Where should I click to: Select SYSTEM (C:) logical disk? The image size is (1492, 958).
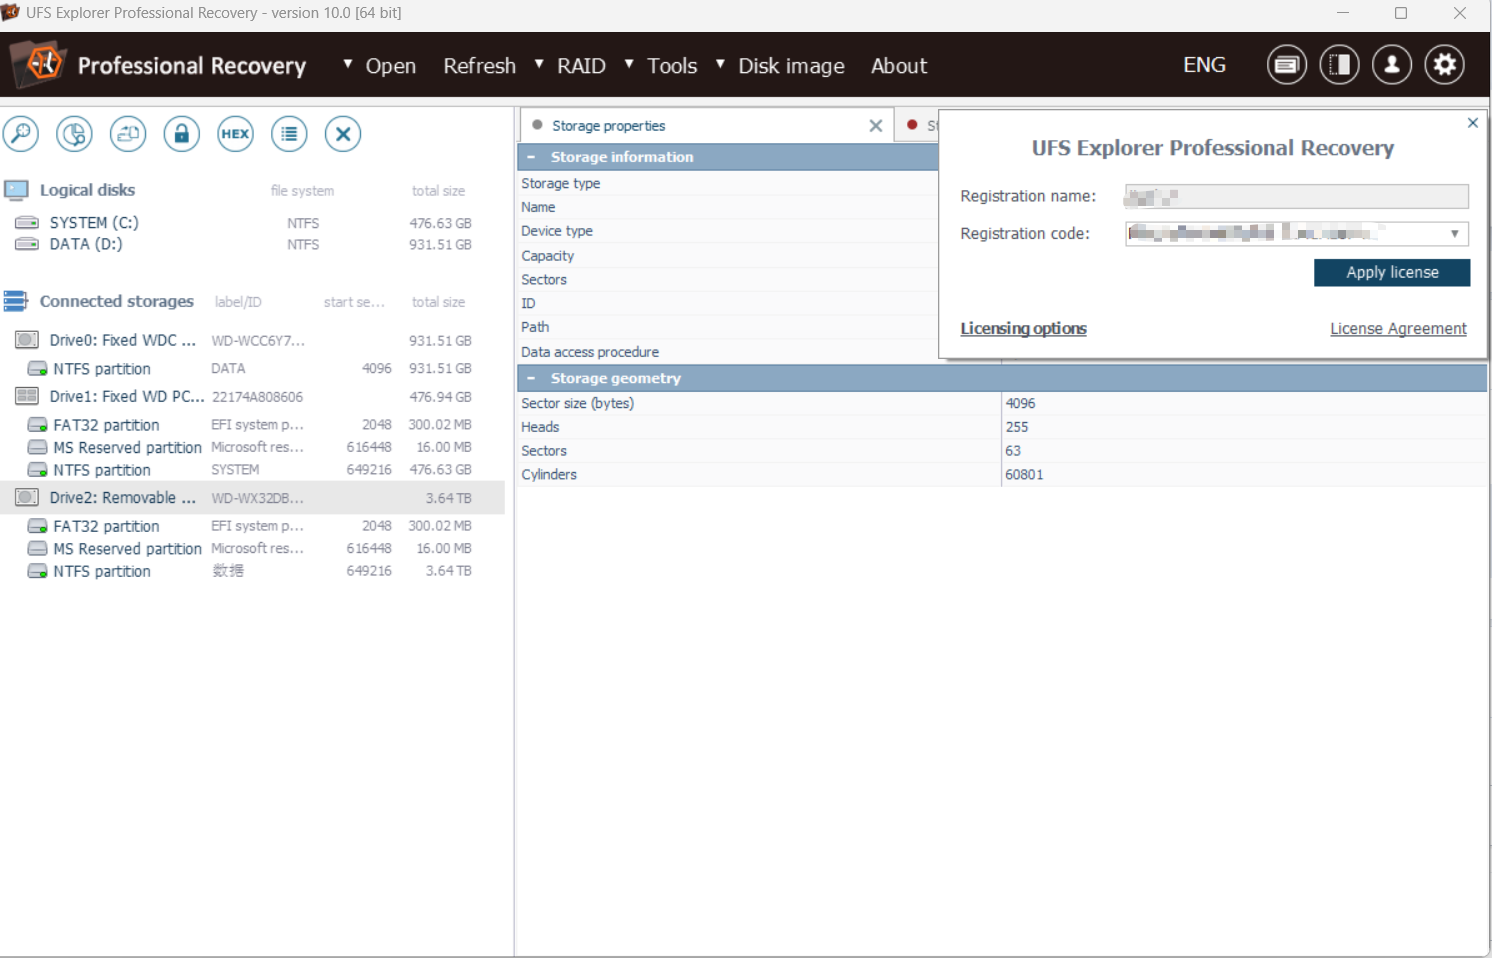252,223
